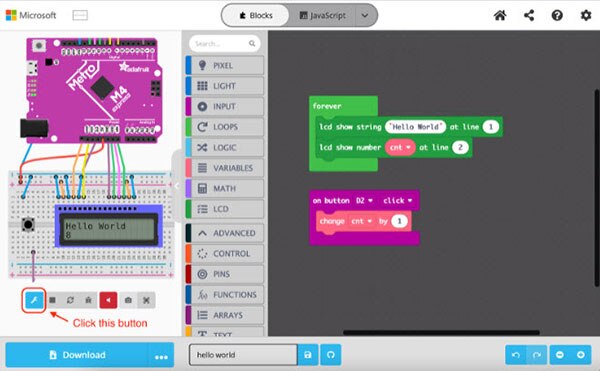Click the 'by 1' value in change block
600x371 pixels.
[399, 221]
